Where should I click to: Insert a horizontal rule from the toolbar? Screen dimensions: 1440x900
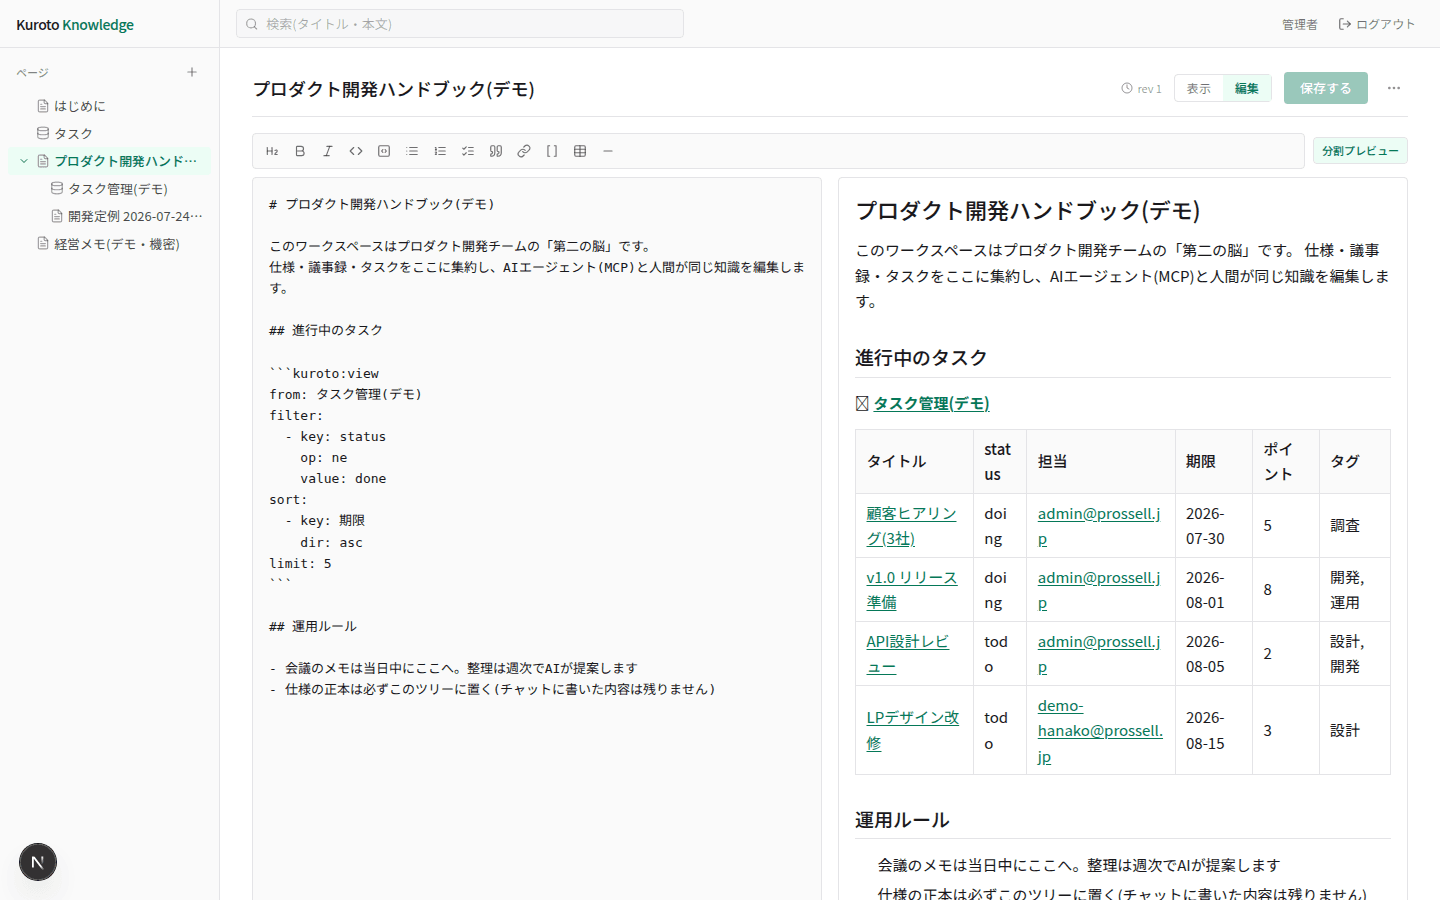608,151
